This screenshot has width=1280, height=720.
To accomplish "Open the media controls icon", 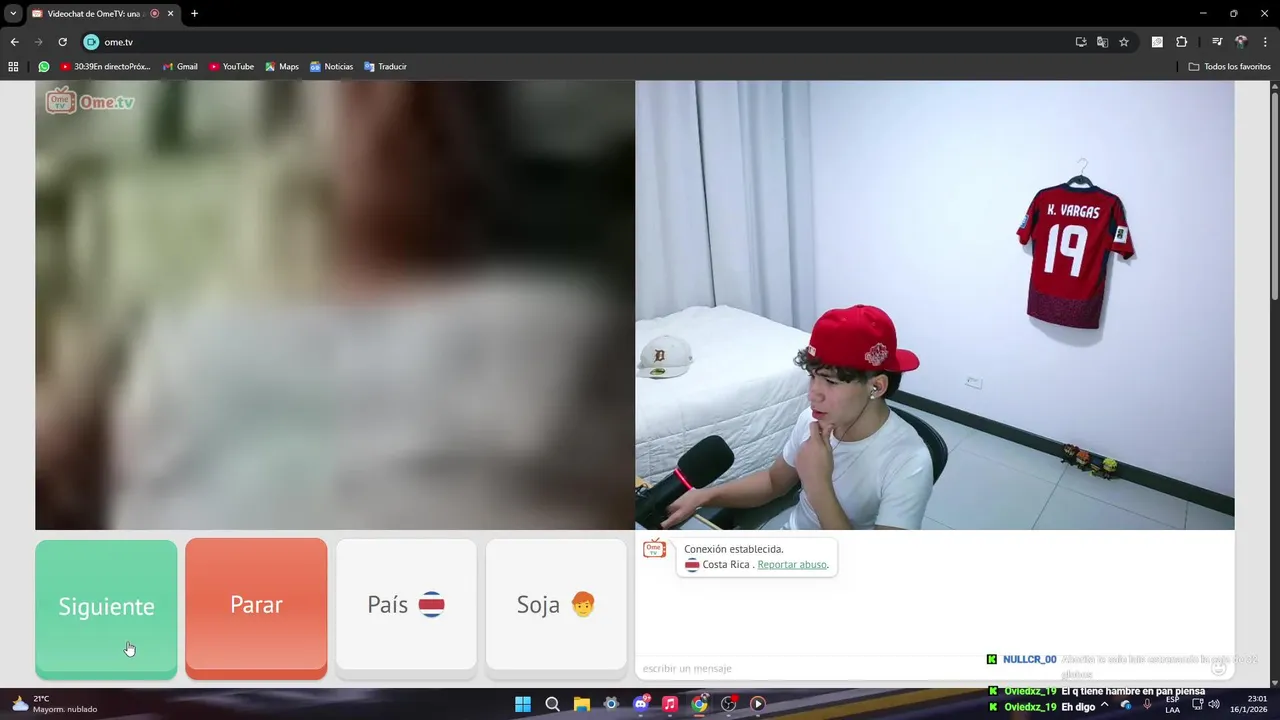I will coord(1217,42).
